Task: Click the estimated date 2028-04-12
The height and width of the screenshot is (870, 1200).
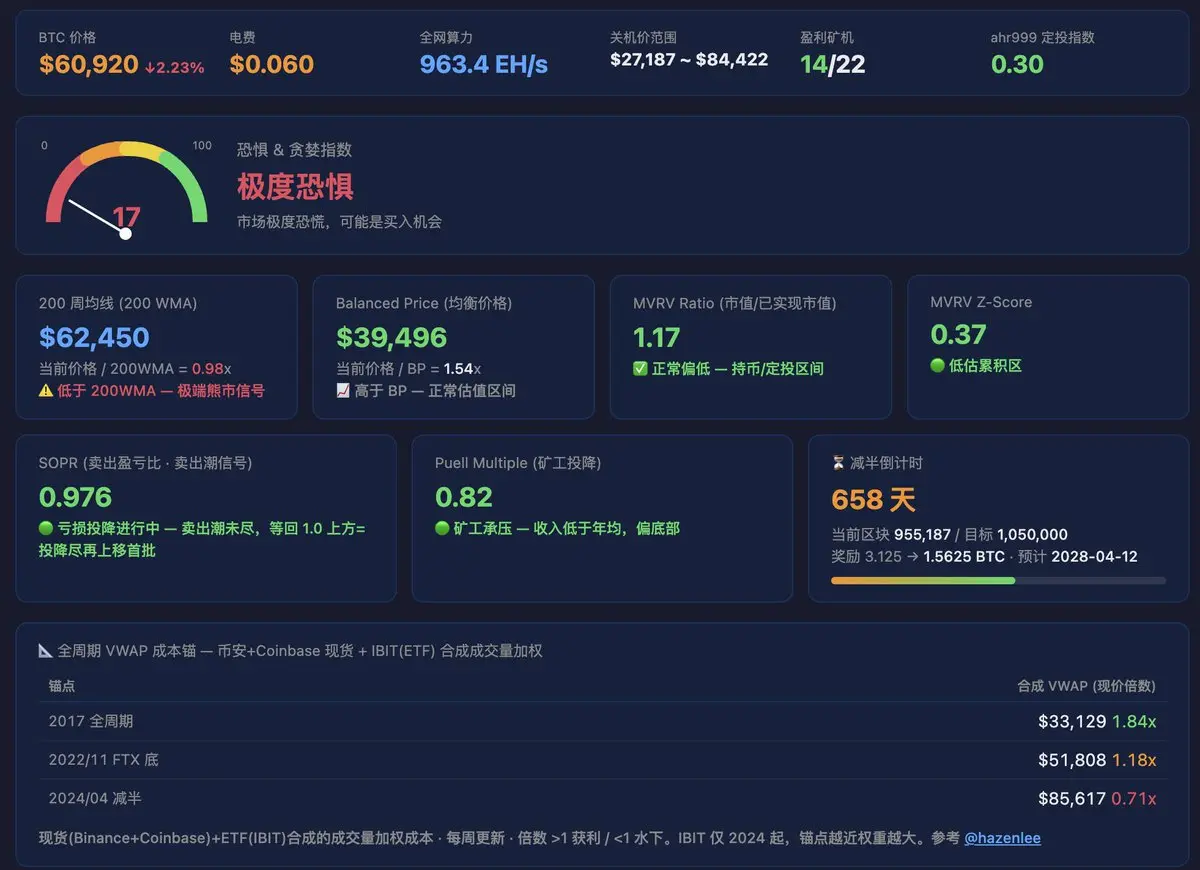Action: (1094, 556)
